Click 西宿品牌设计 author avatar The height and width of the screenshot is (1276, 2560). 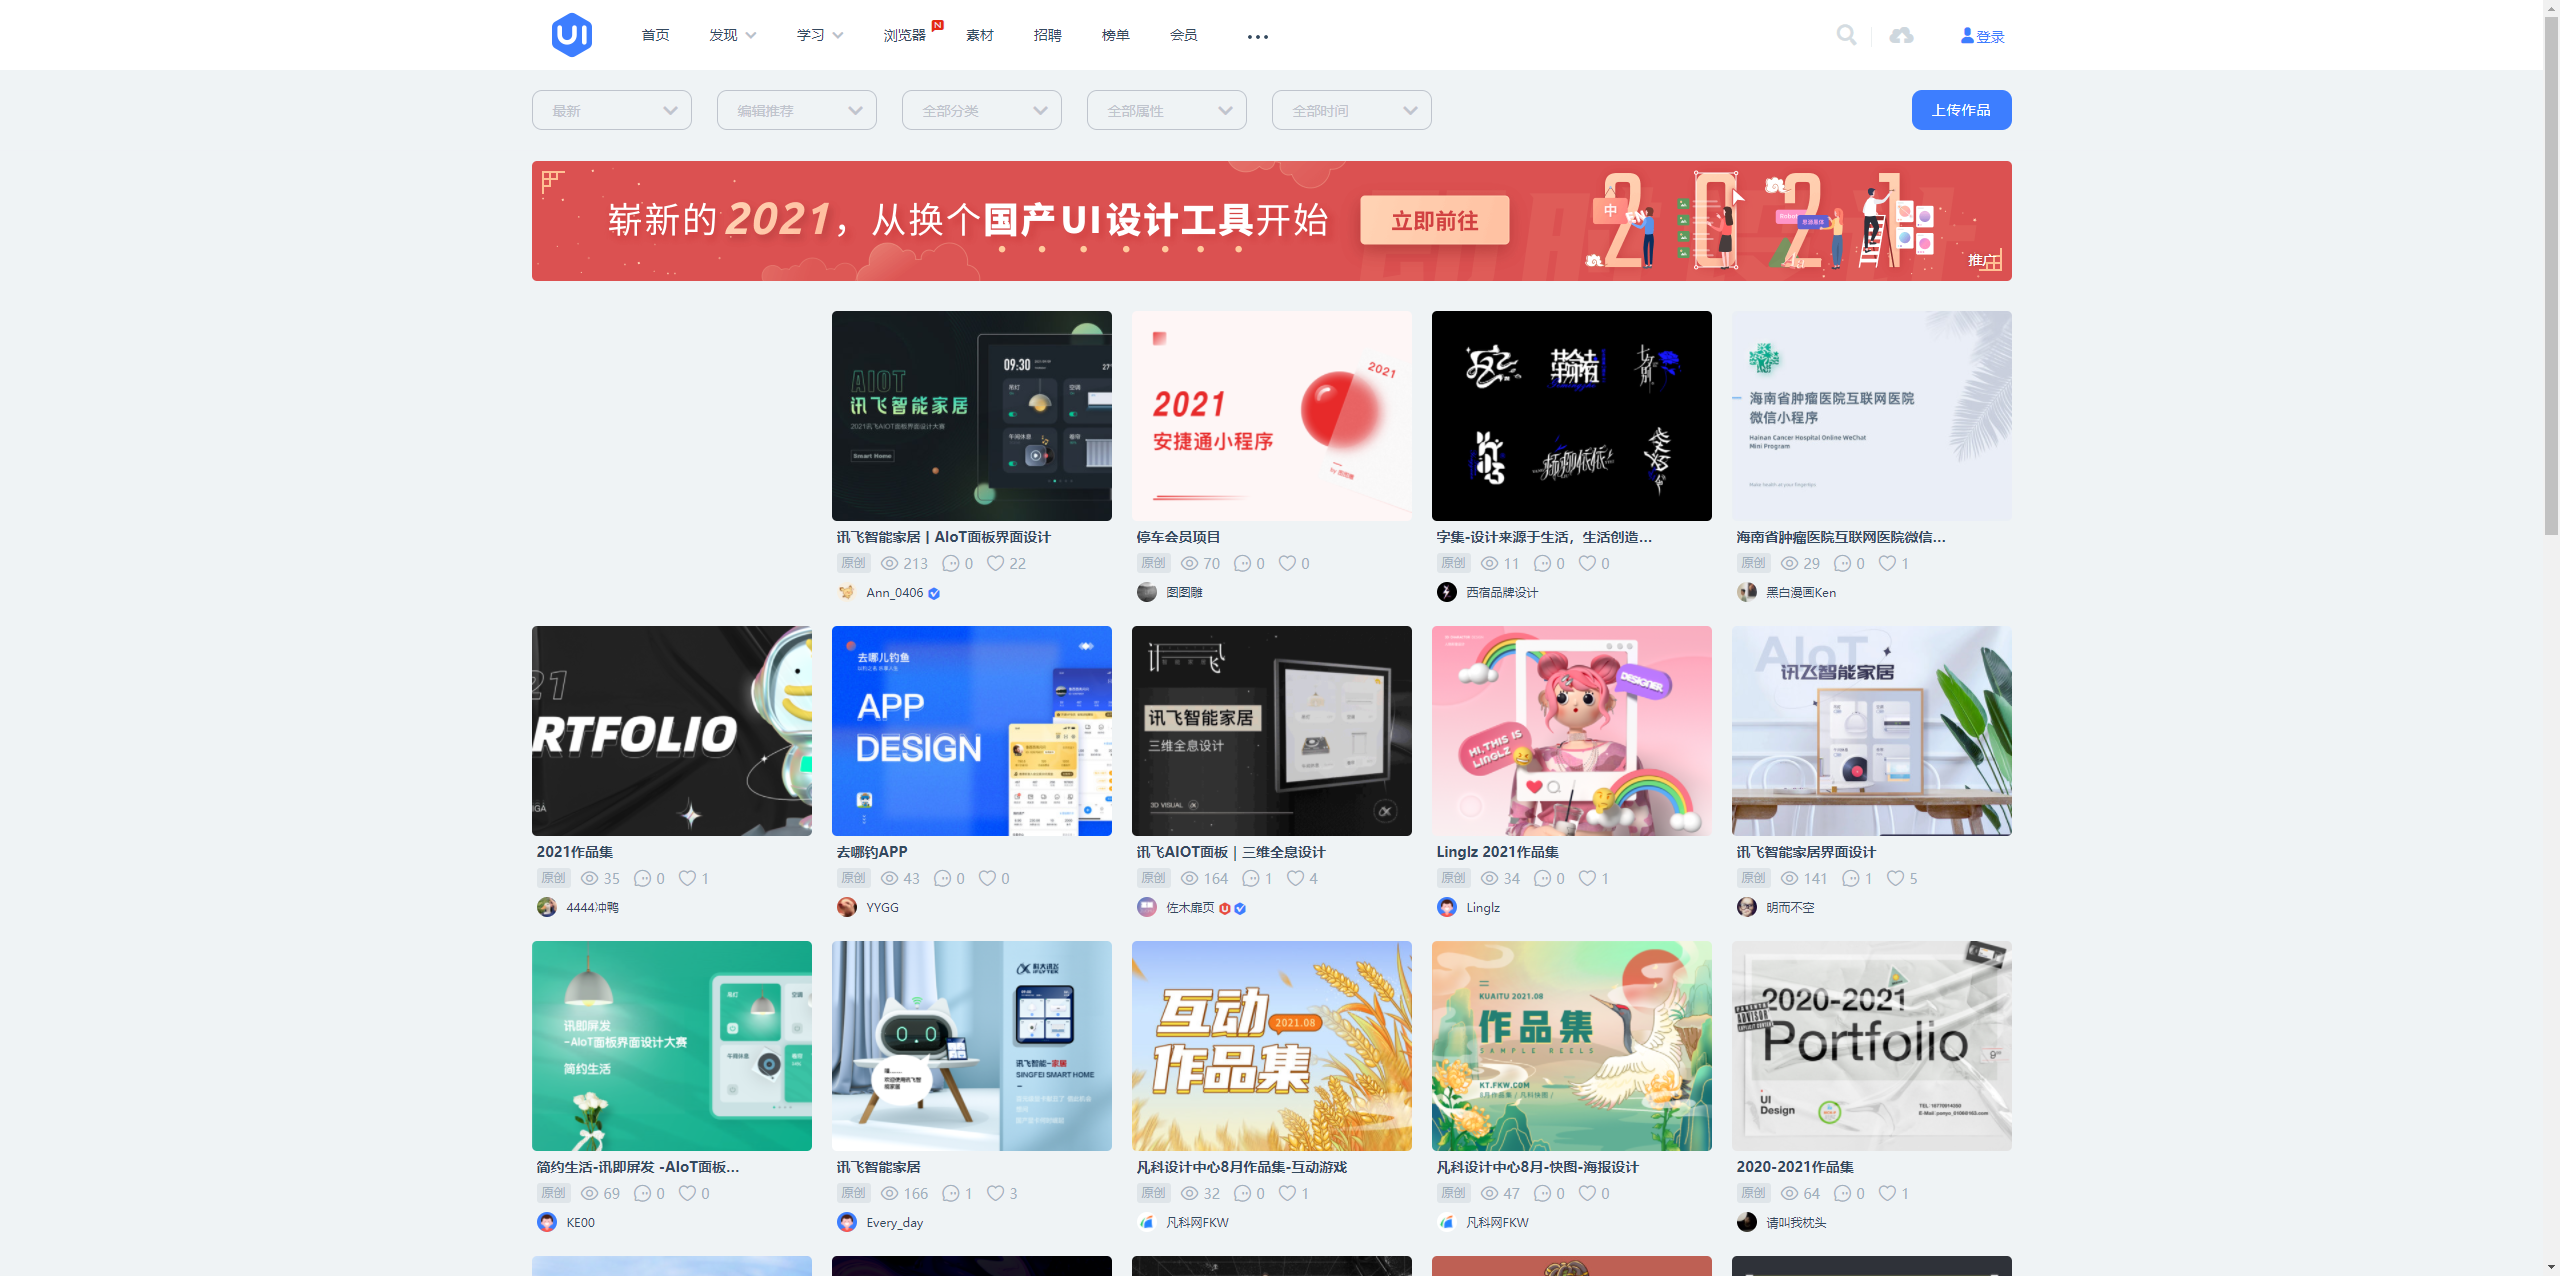click(1446, 592)
